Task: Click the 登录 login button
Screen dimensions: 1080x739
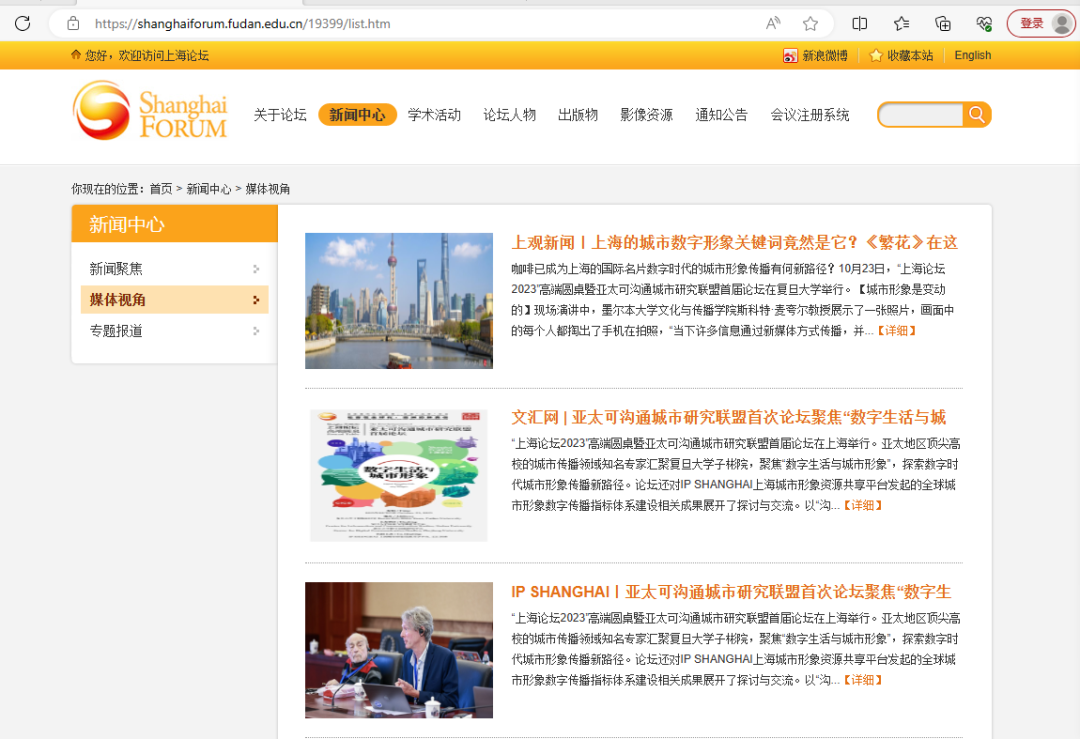Action: pyautogui.click(x=1034, y=23)
